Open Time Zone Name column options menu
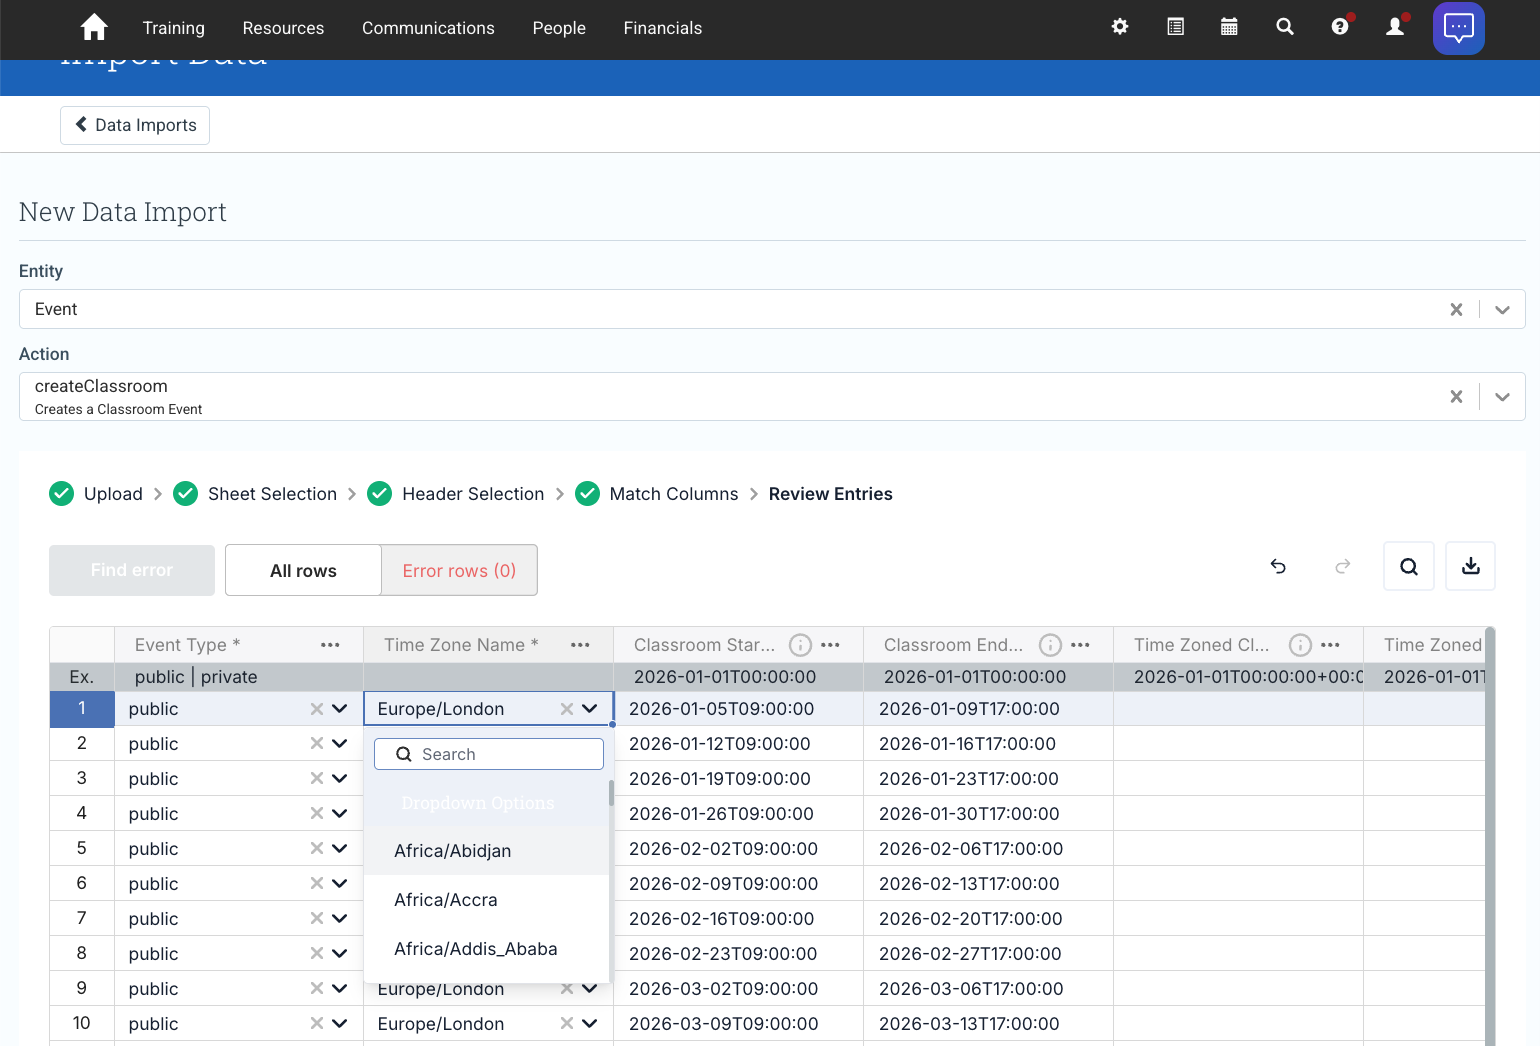 point(580,645)
